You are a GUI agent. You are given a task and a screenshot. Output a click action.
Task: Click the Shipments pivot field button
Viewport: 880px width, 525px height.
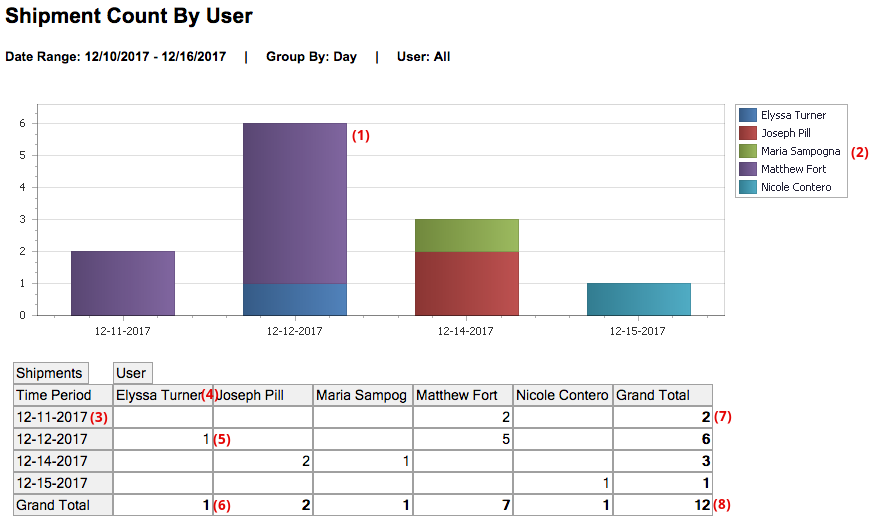51,373
